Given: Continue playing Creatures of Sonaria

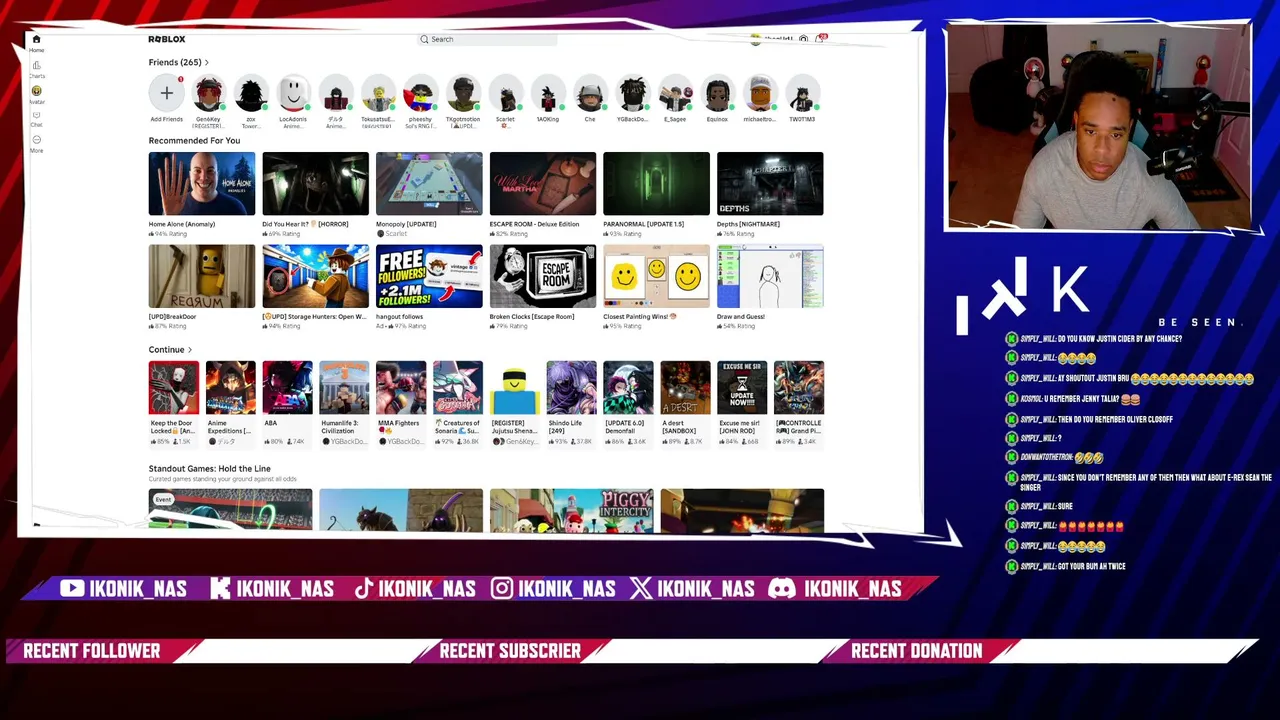Looking at the screenshot, I should [x=458, y=388].
